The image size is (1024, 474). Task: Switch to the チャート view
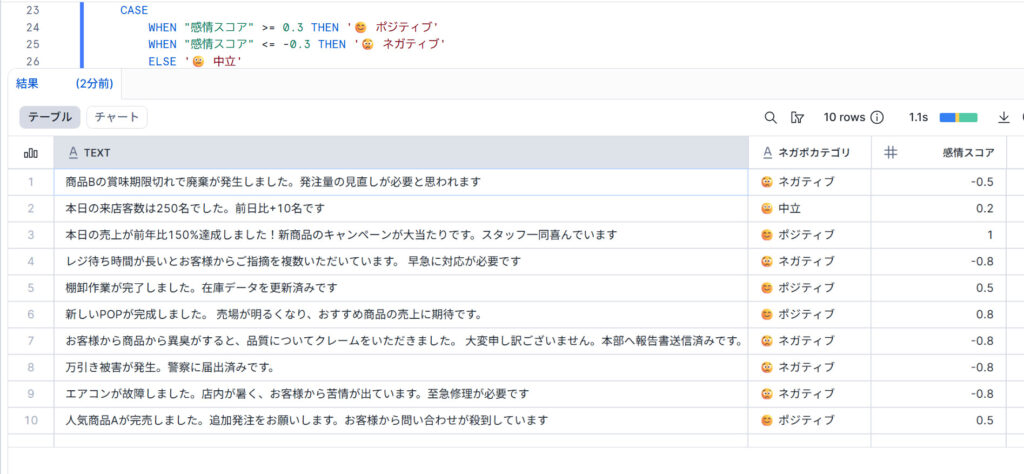click(x=116, y=117)
